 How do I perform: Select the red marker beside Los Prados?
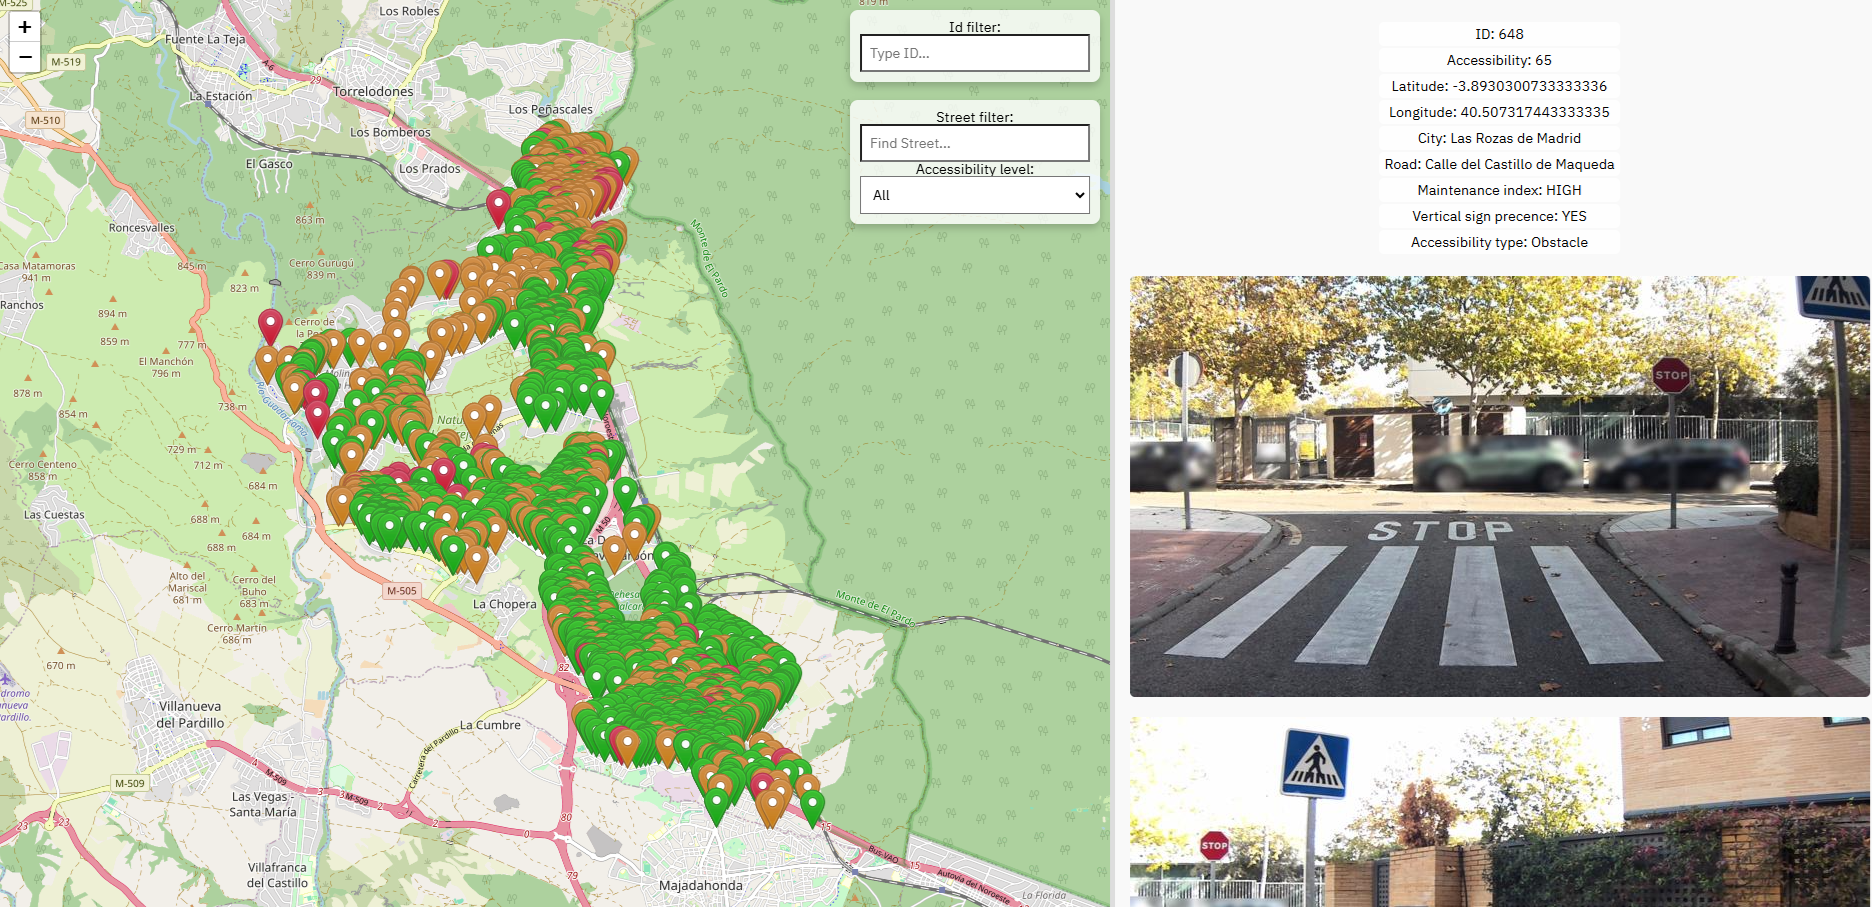click(498, 206)
